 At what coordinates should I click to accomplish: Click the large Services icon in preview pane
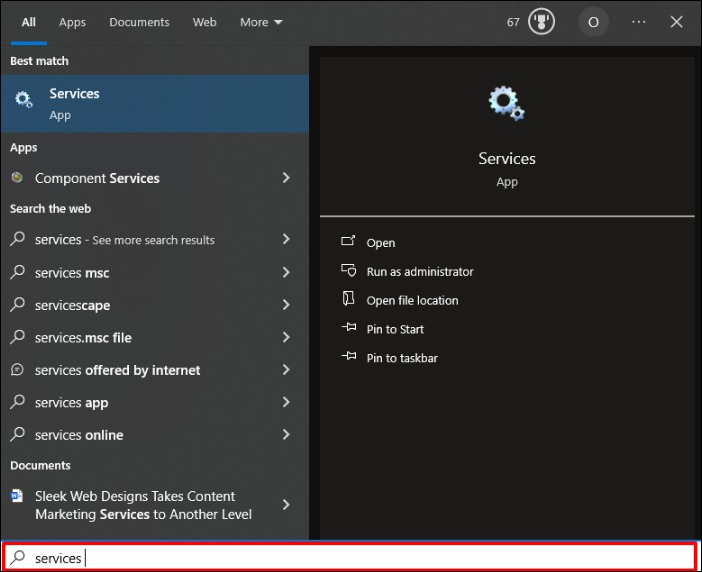point(506,104)
